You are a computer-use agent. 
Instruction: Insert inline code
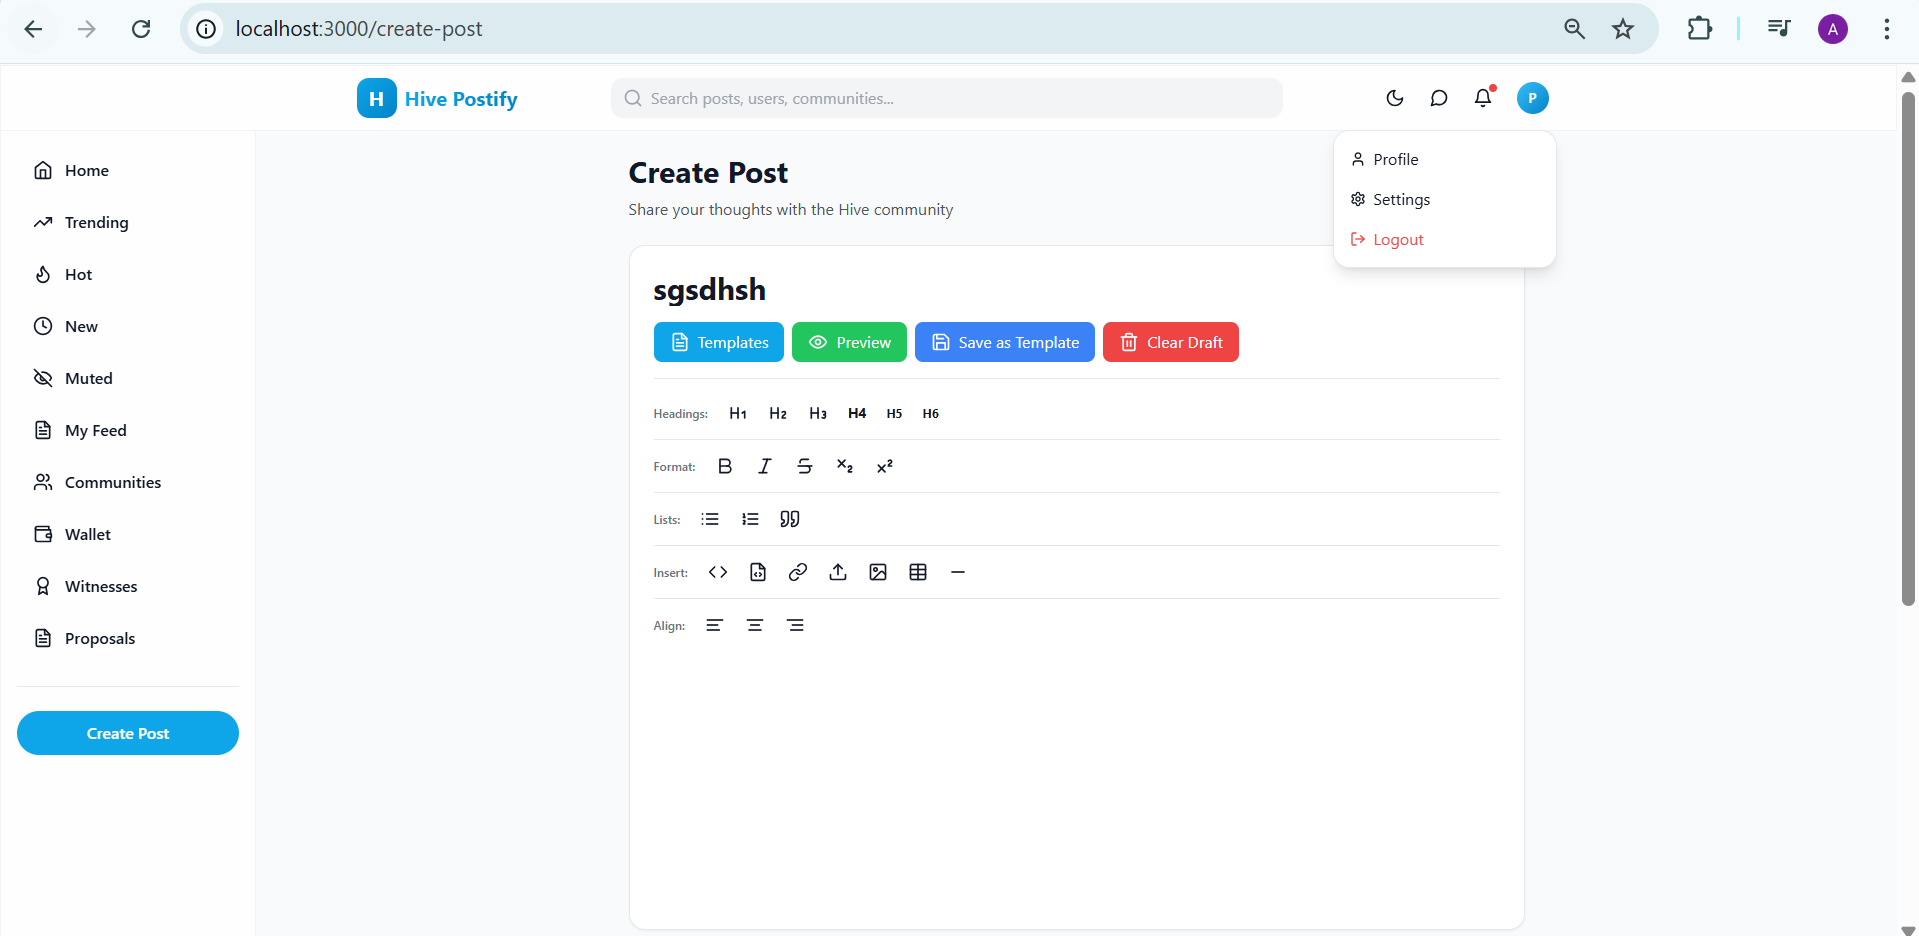coord(718,572)
